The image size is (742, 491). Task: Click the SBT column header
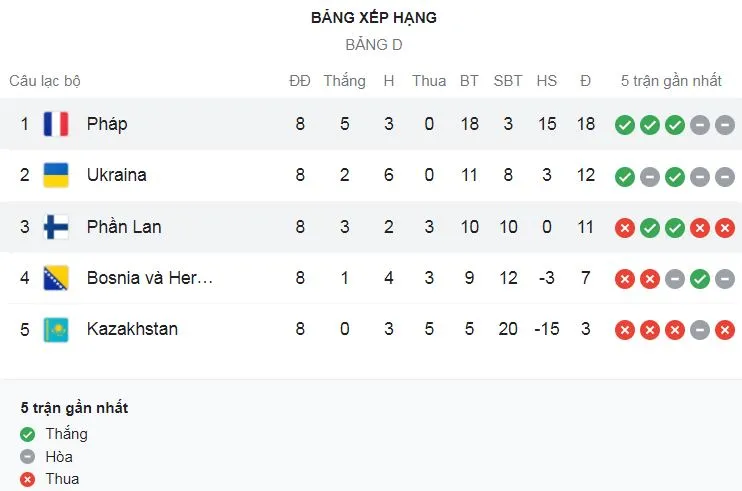coord(508,81)
